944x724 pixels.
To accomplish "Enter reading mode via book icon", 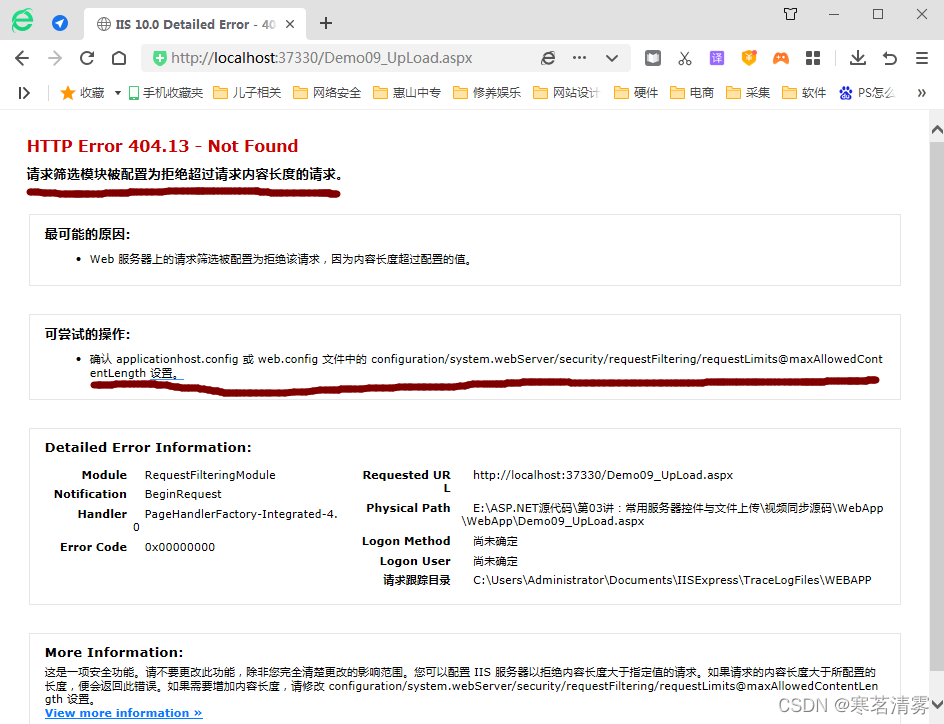I will click(653, 58).
